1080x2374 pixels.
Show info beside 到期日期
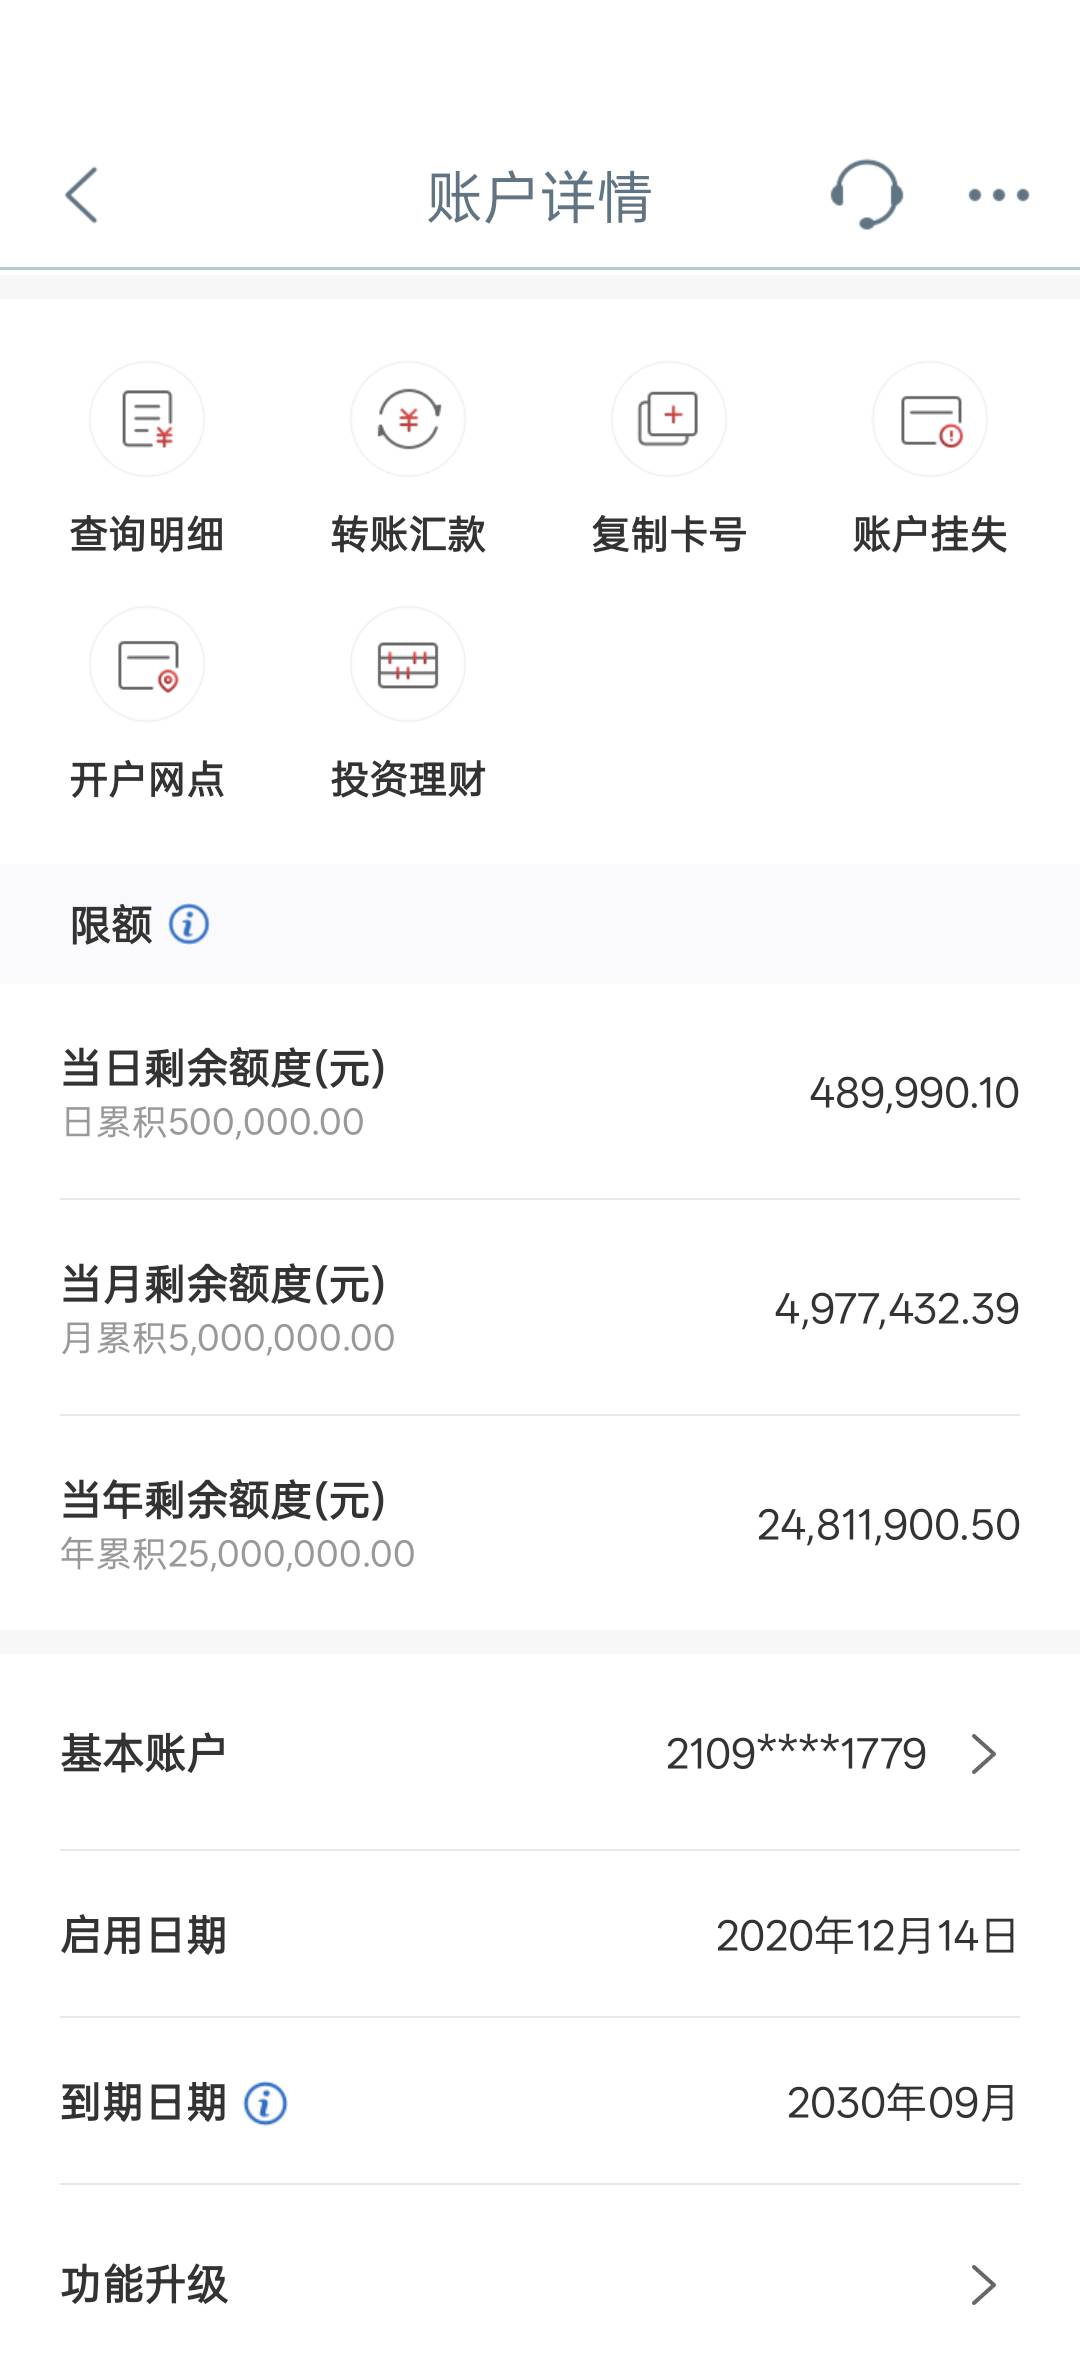point(266,2103)
